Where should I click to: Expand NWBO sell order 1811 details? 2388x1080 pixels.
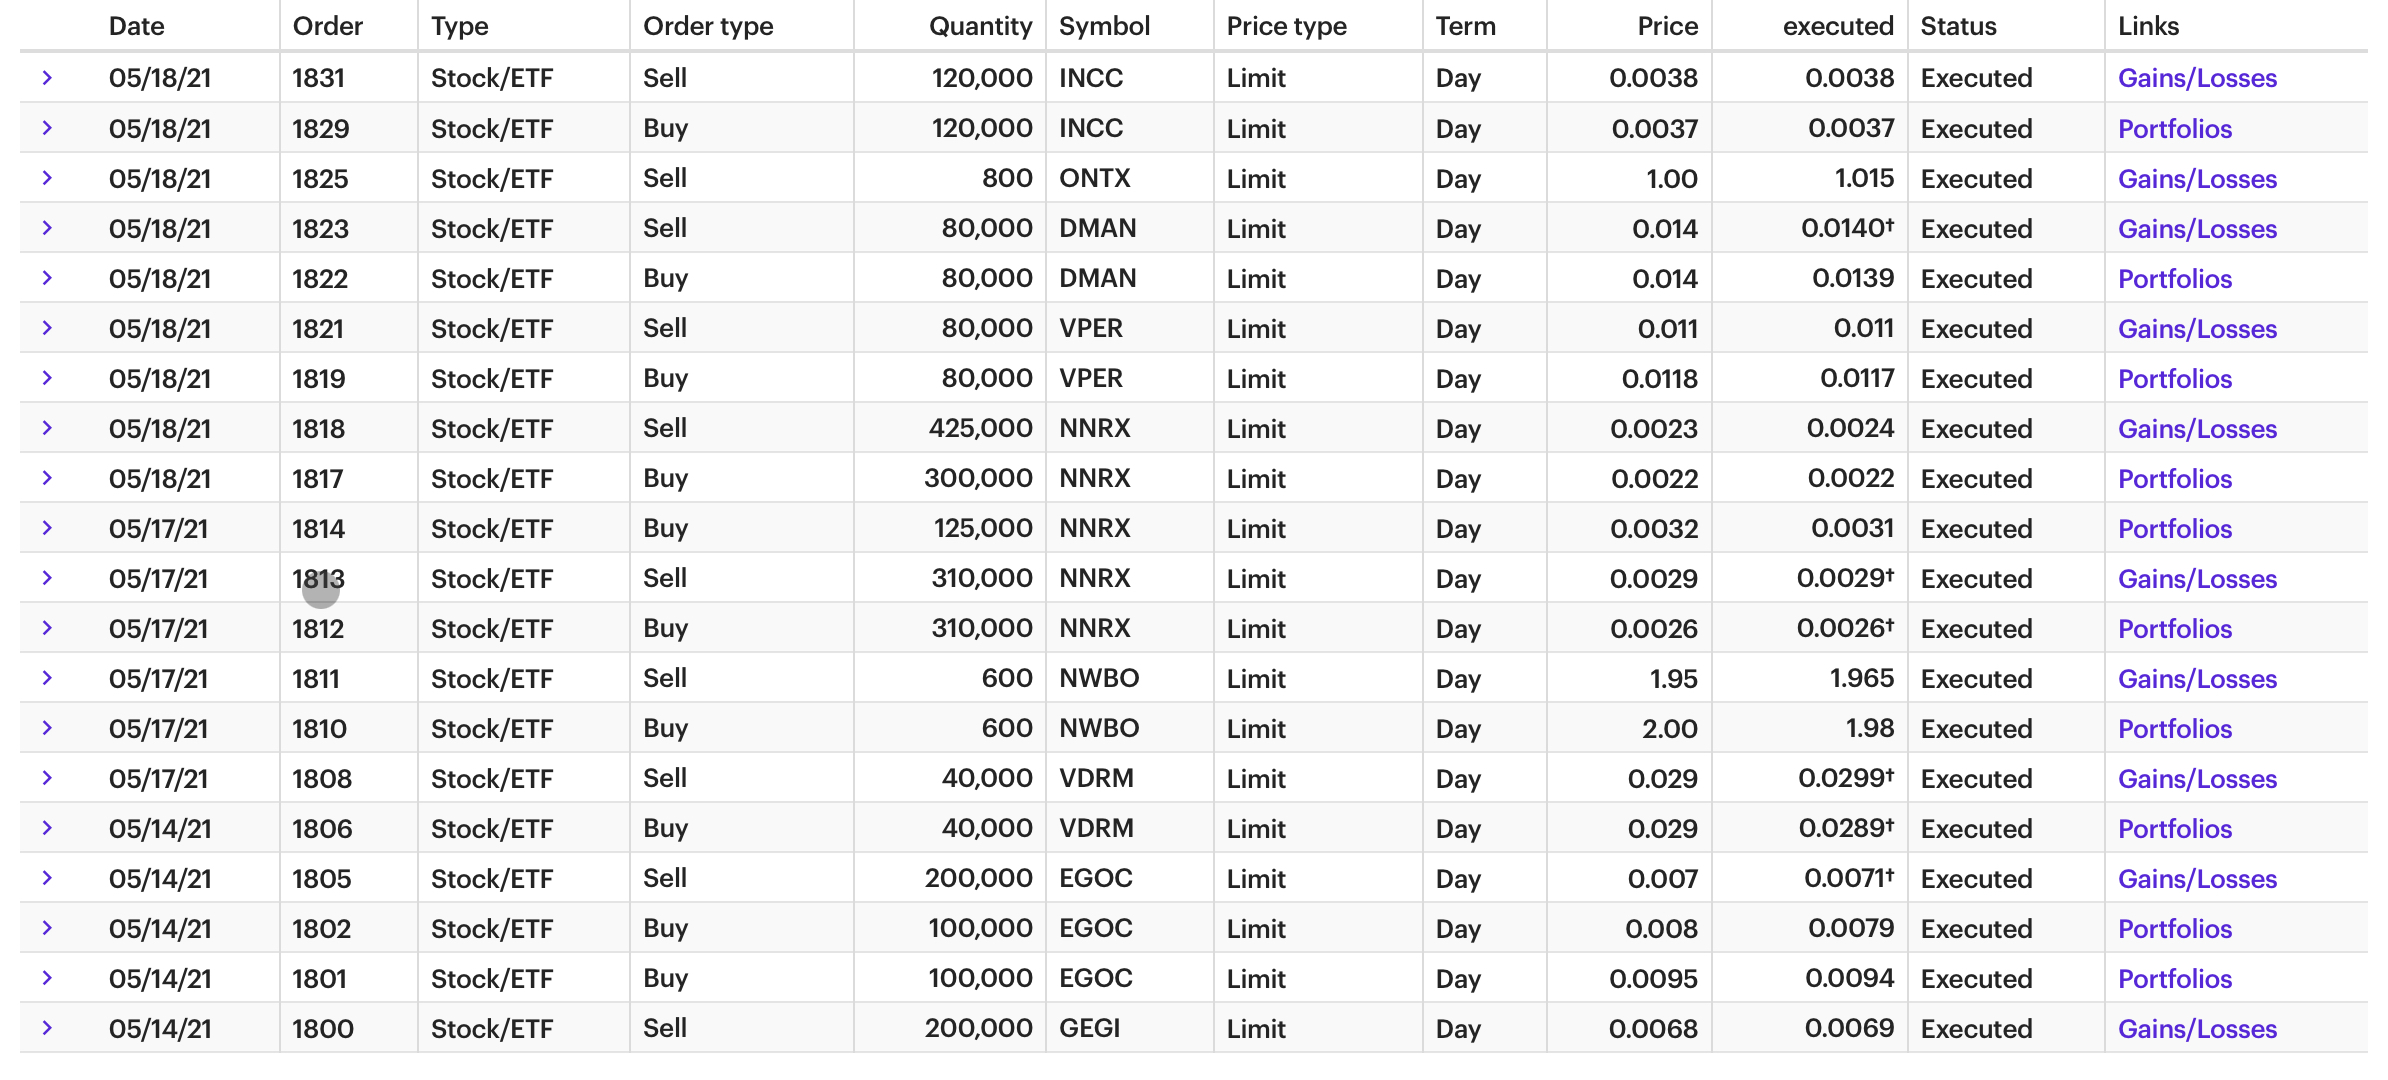(47, 678)
